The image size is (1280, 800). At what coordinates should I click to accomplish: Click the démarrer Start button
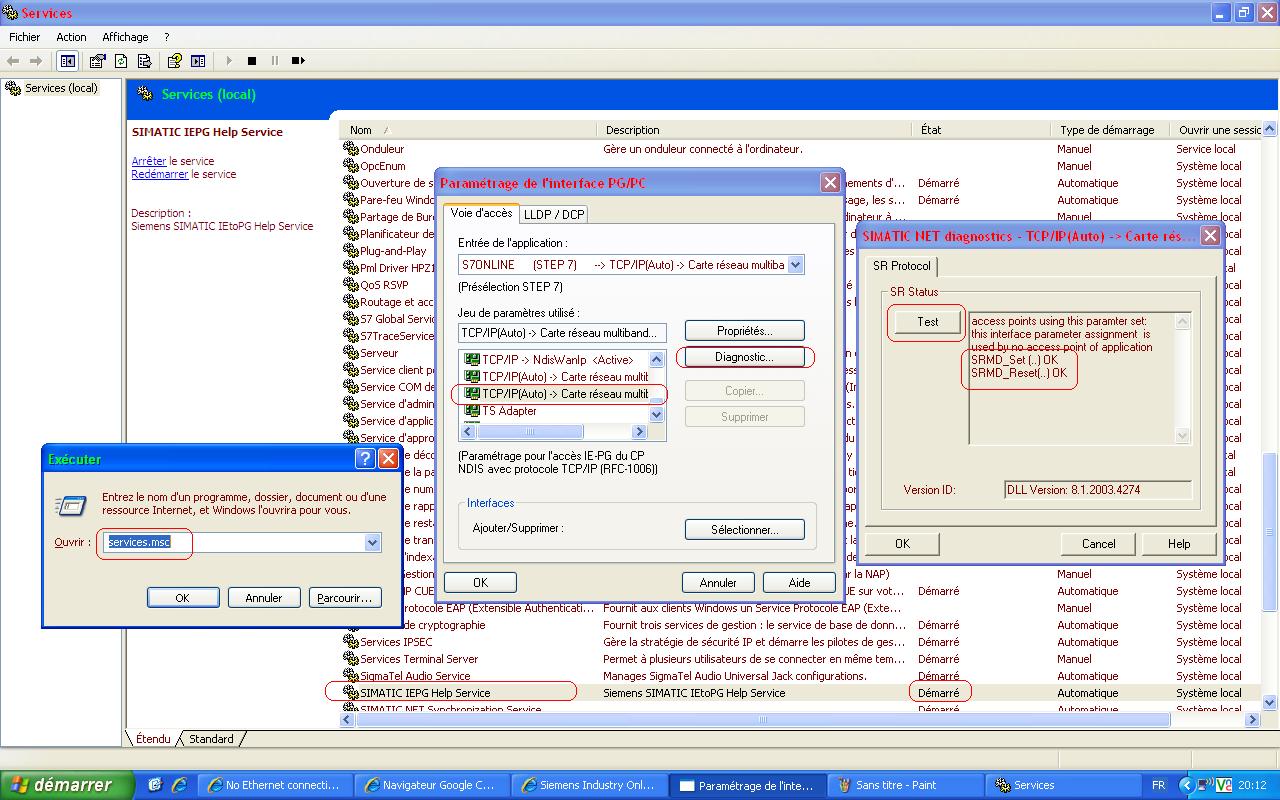(67, 785)
